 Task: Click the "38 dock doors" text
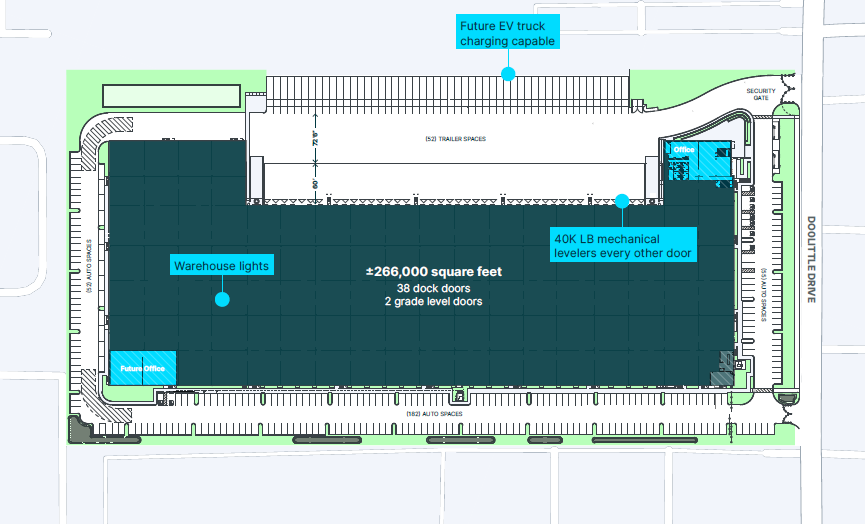click(x=433, y=288)
